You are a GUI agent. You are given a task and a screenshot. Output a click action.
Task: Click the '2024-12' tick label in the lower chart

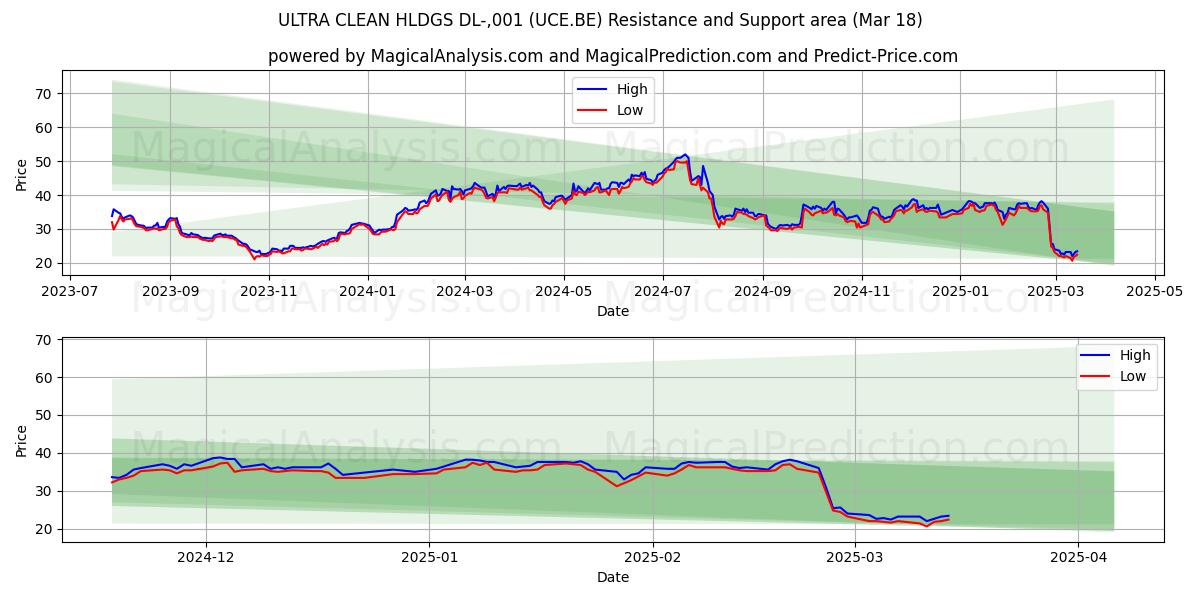click(206, 556)
